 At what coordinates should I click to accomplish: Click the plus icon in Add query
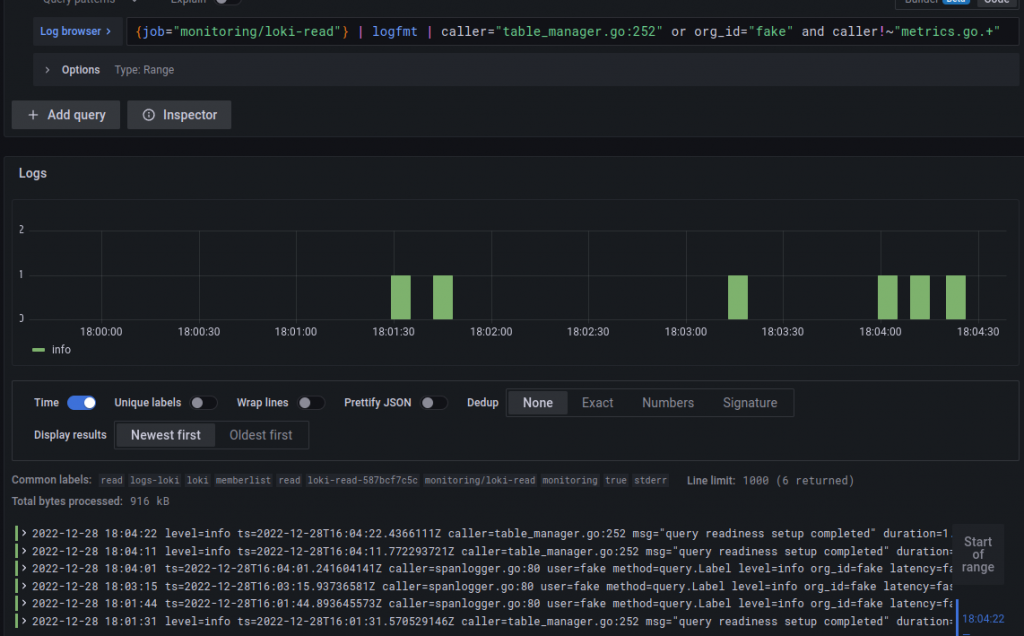[31, 115]
